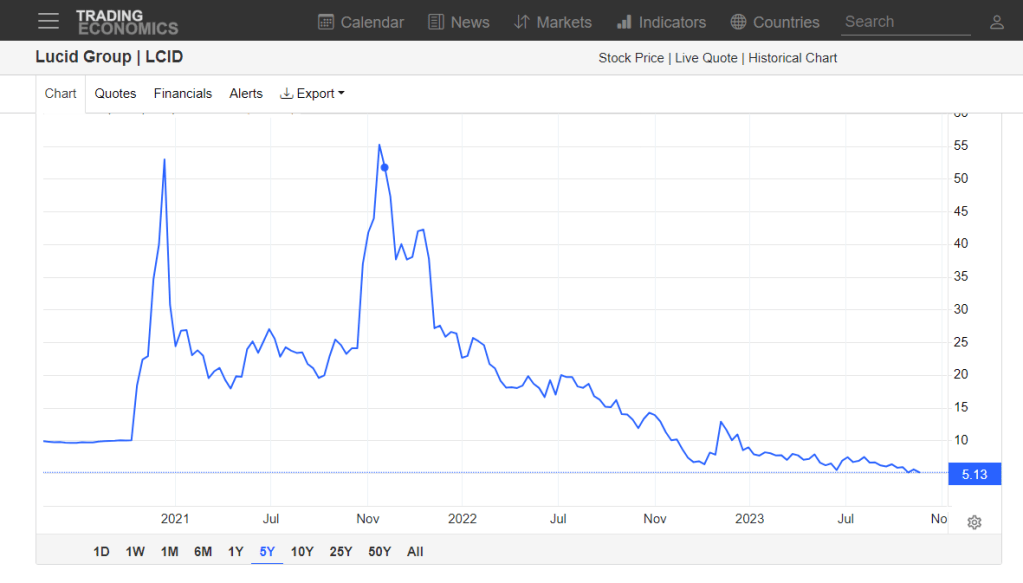The image size is (1023, 583).
Task: Go to the News section
Action: [459, 22]
